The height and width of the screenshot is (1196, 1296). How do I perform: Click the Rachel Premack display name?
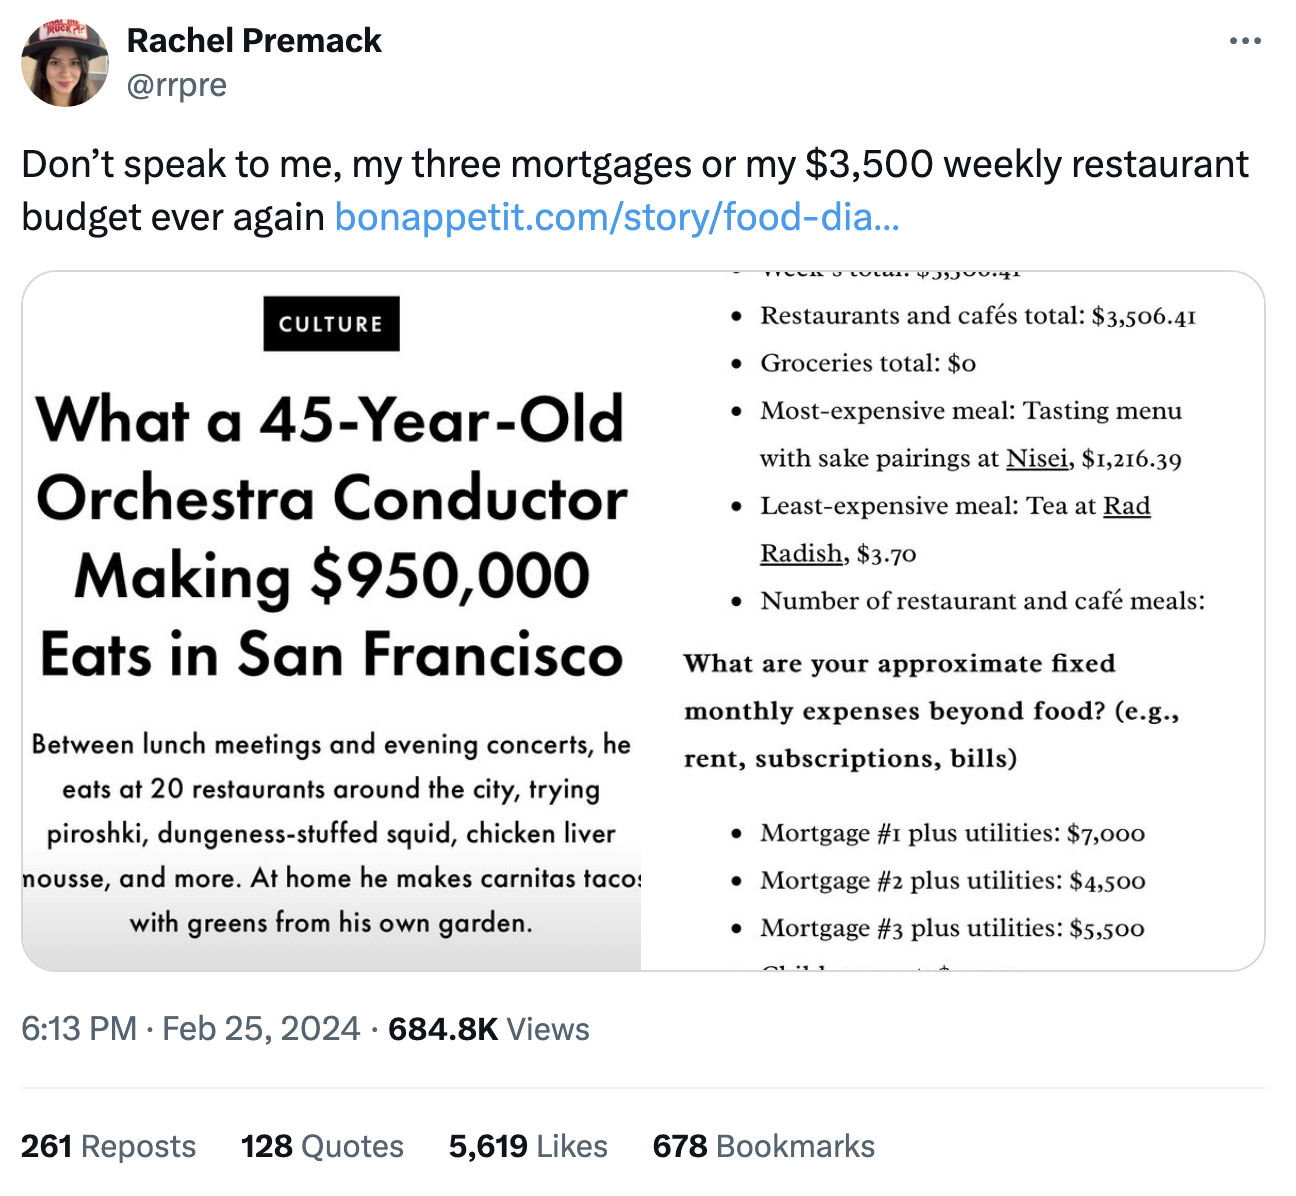[254, 41]
